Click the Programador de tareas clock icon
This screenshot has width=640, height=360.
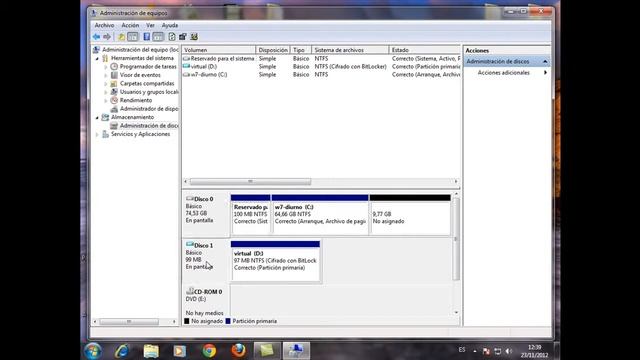click(x=114, y=67)
